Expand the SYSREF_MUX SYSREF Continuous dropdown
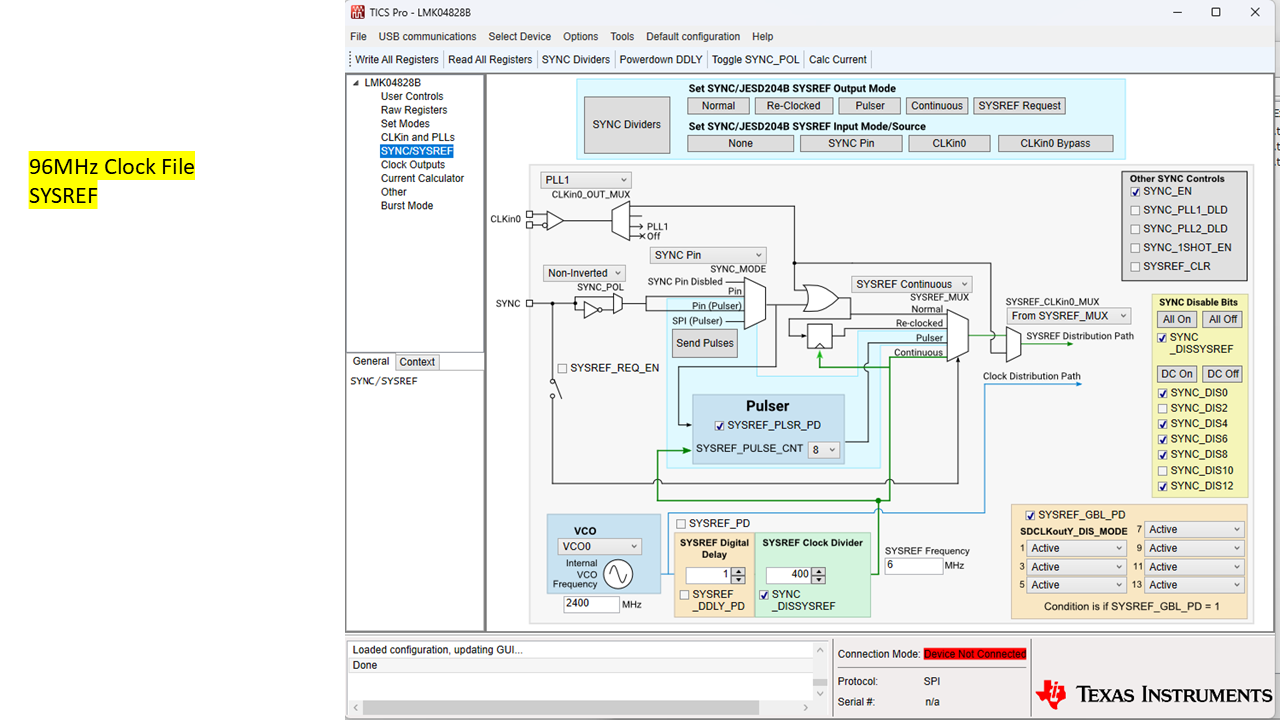This screenshot has height=720, width=1280. point(912,284)
